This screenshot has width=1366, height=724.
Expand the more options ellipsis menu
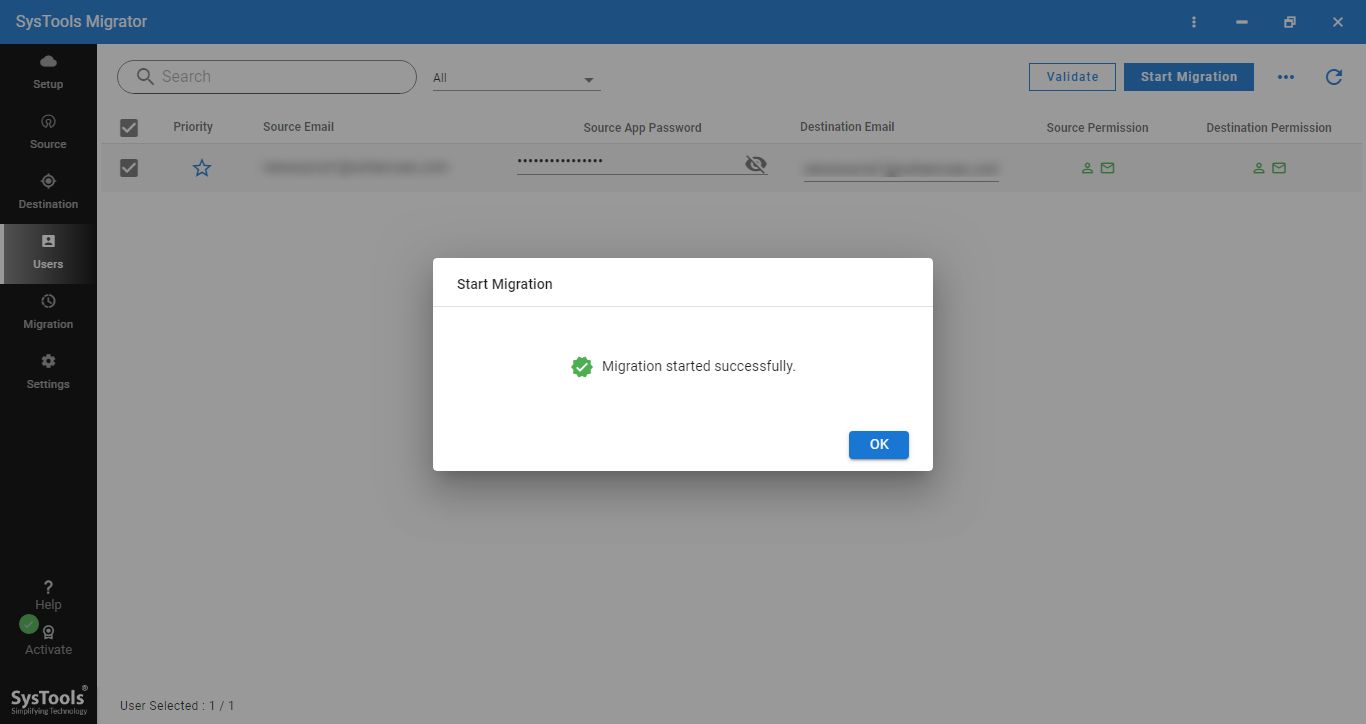1286,76
